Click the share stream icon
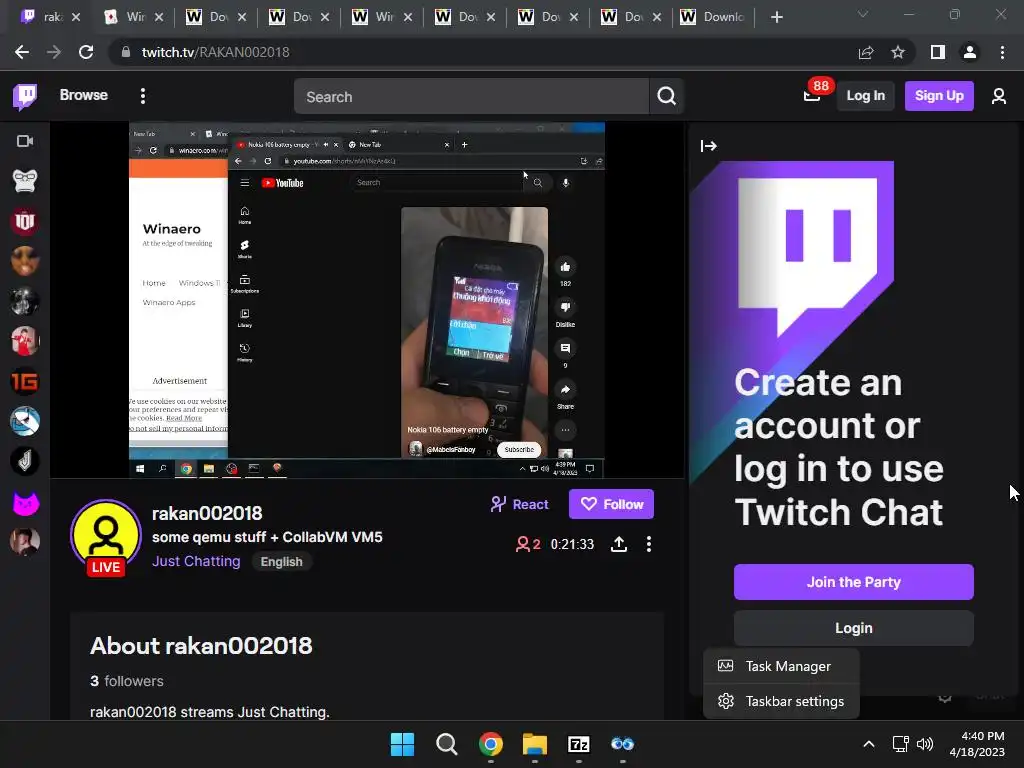The image size is (1024, 768). 618,544
